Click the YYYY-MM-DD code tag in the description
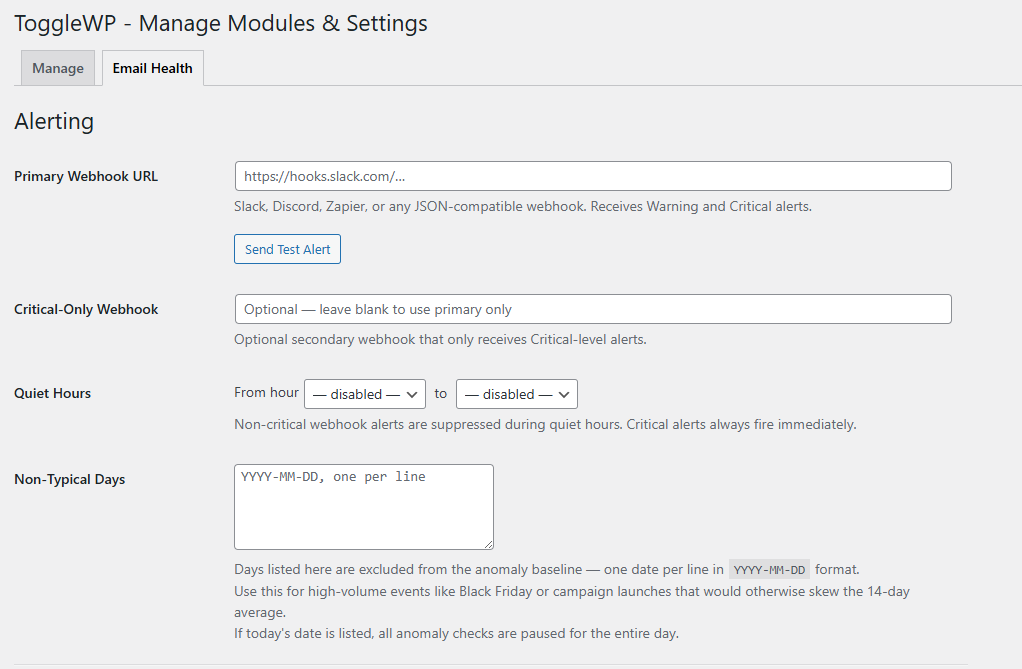This screenshot has height=669, width=1022. (769, 570)
